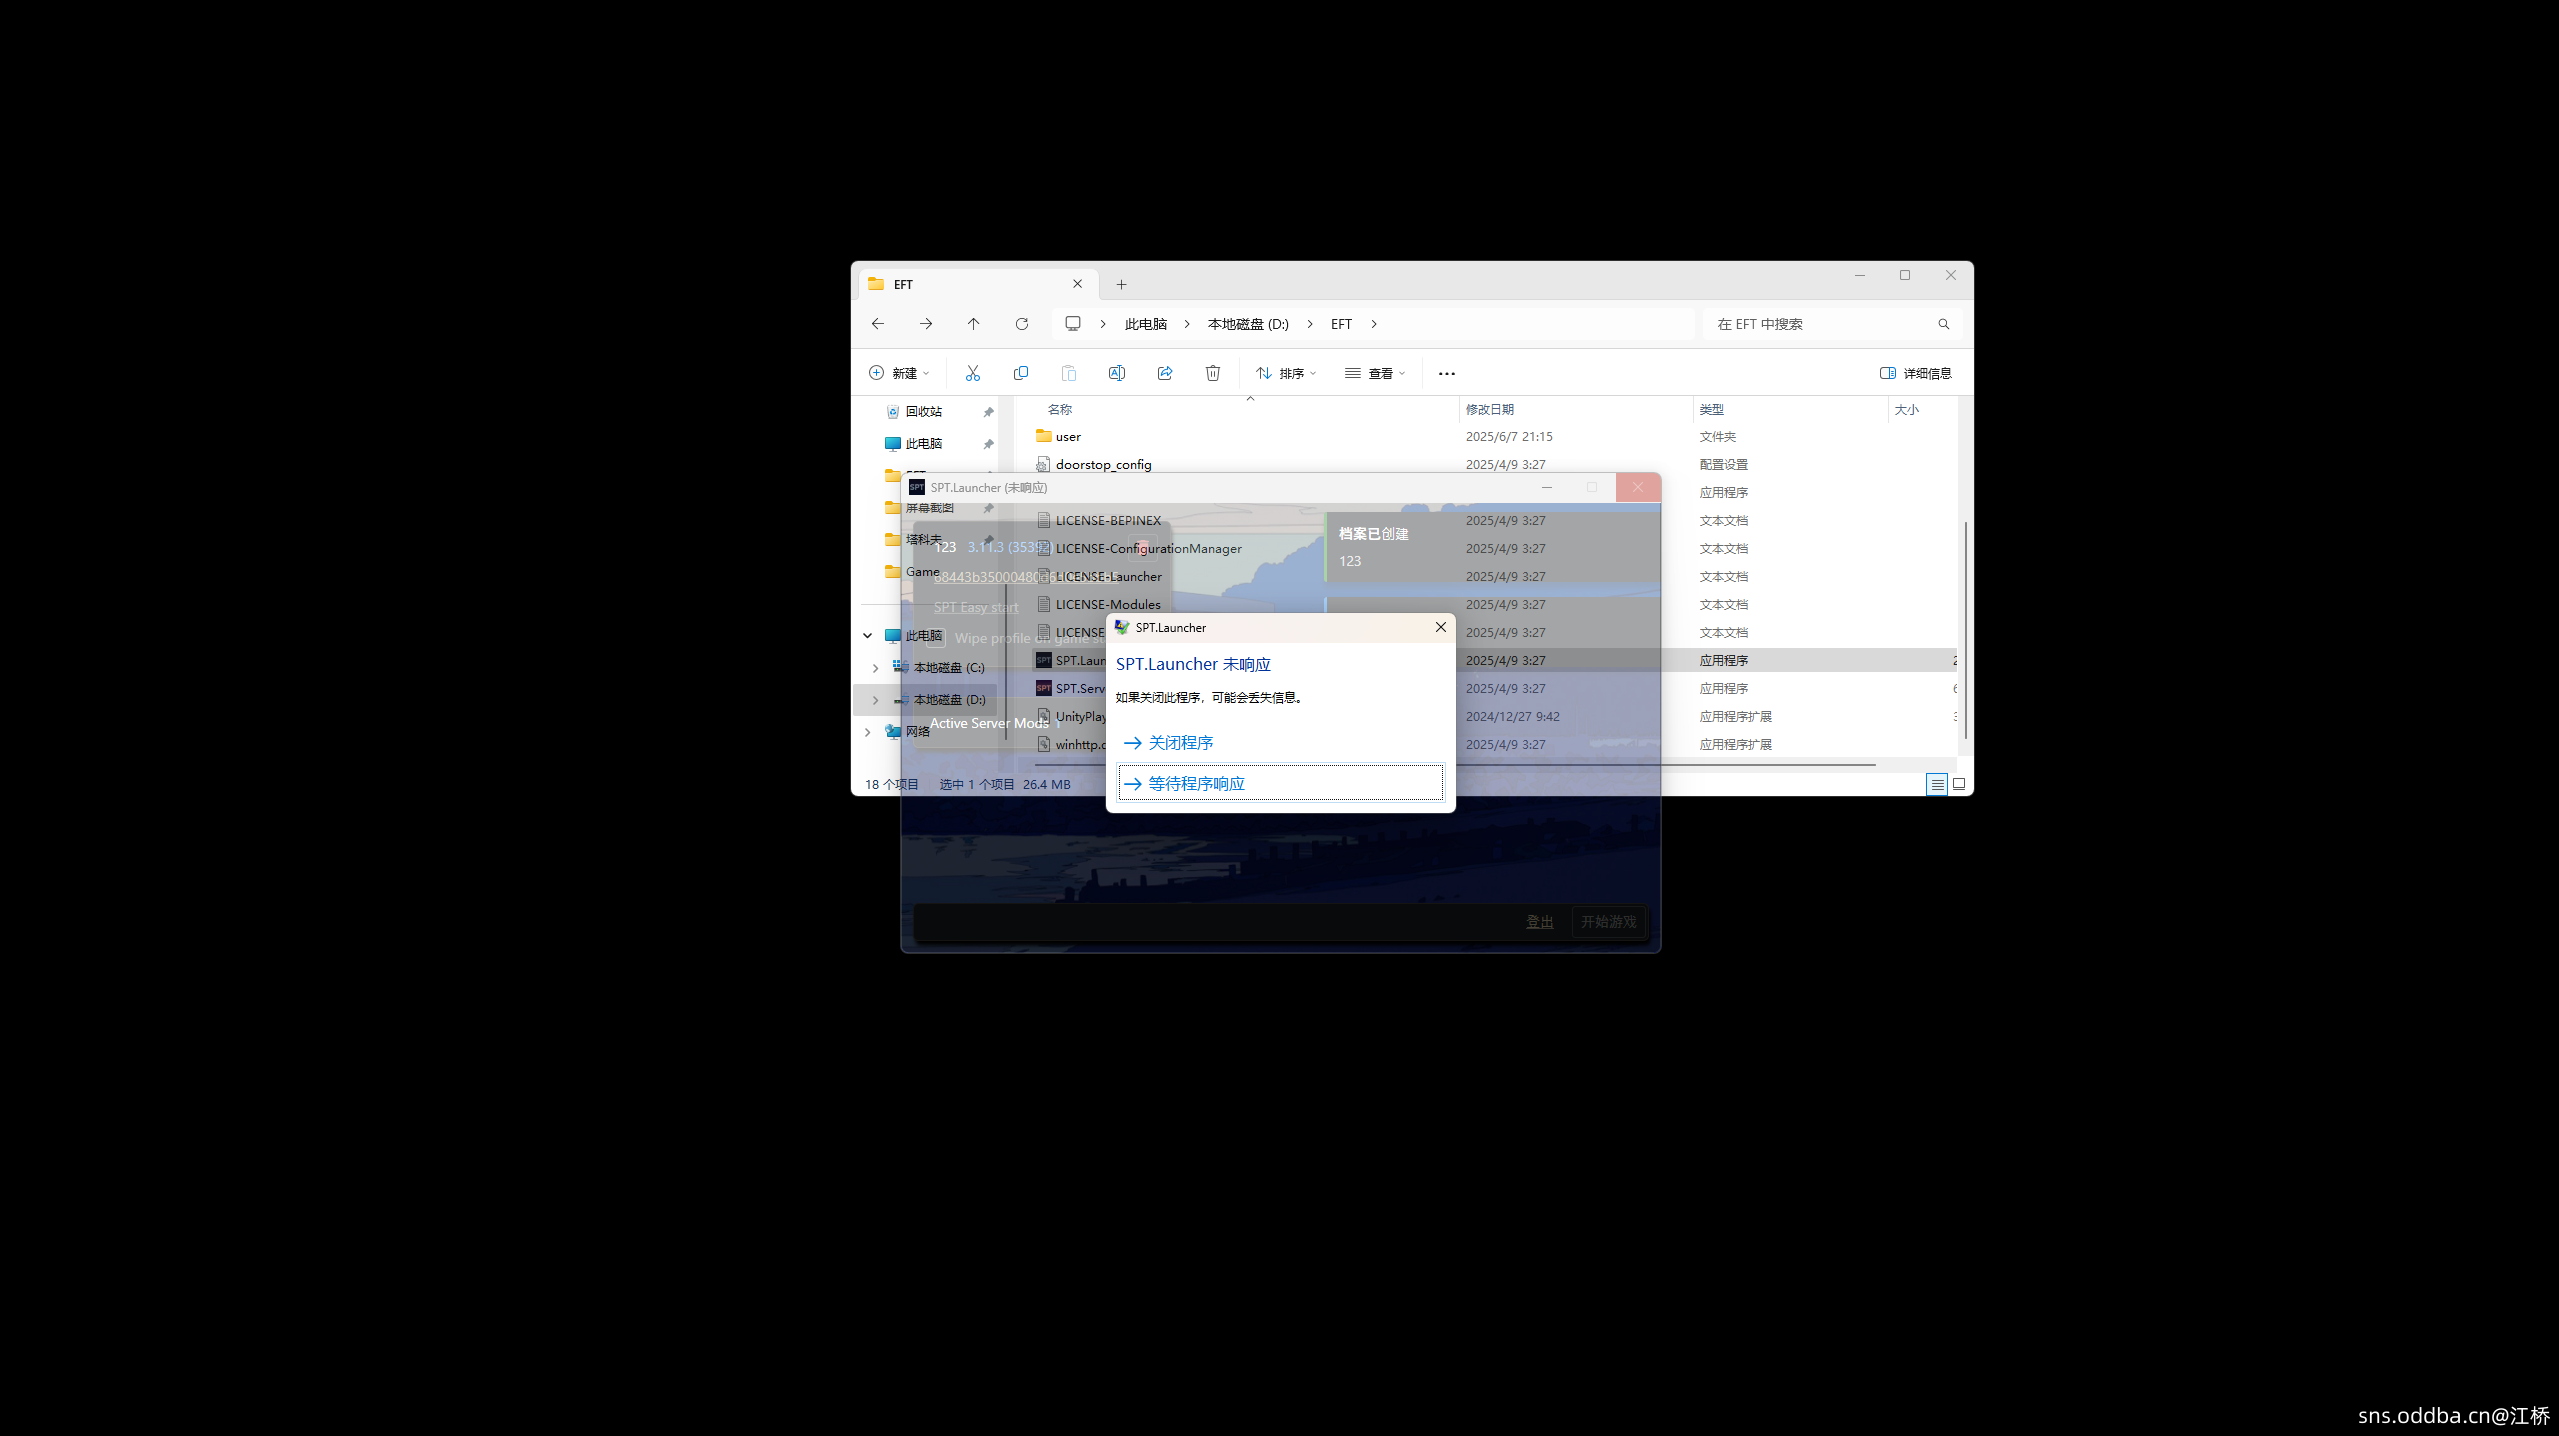Click the 2024/12/27 9:42 date cell
This screenshot has height=1436, width=2559.
point(1512,716)
